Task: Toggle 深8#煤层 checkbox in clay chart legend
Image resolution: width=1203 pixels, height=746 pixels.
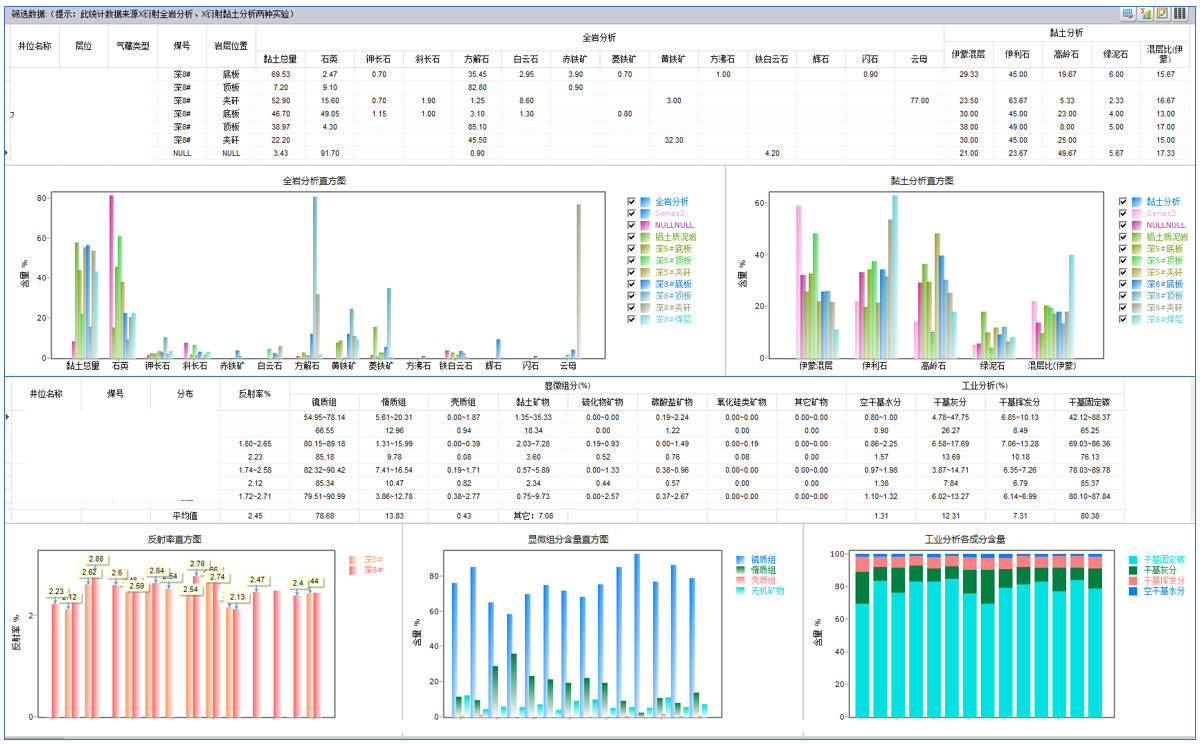Action: (x=1123, y=319)
